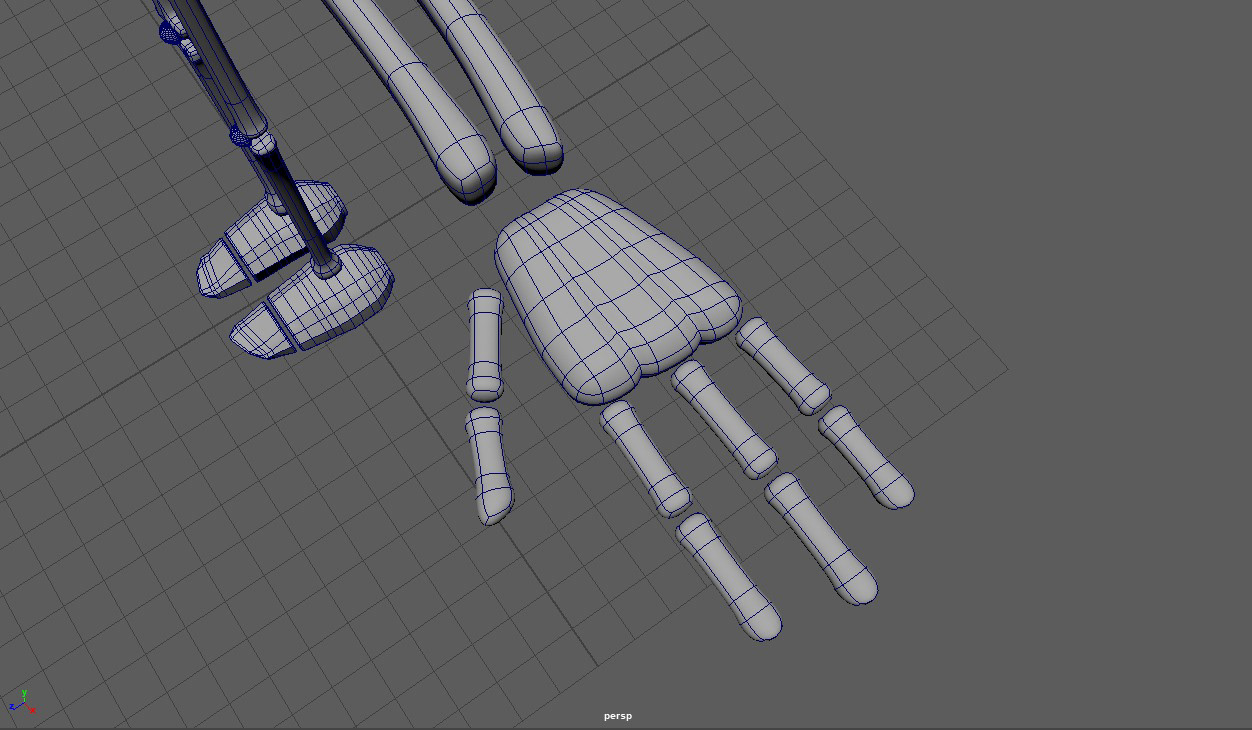Click the persp camera label
The image size is (1252, 730).
618,716
